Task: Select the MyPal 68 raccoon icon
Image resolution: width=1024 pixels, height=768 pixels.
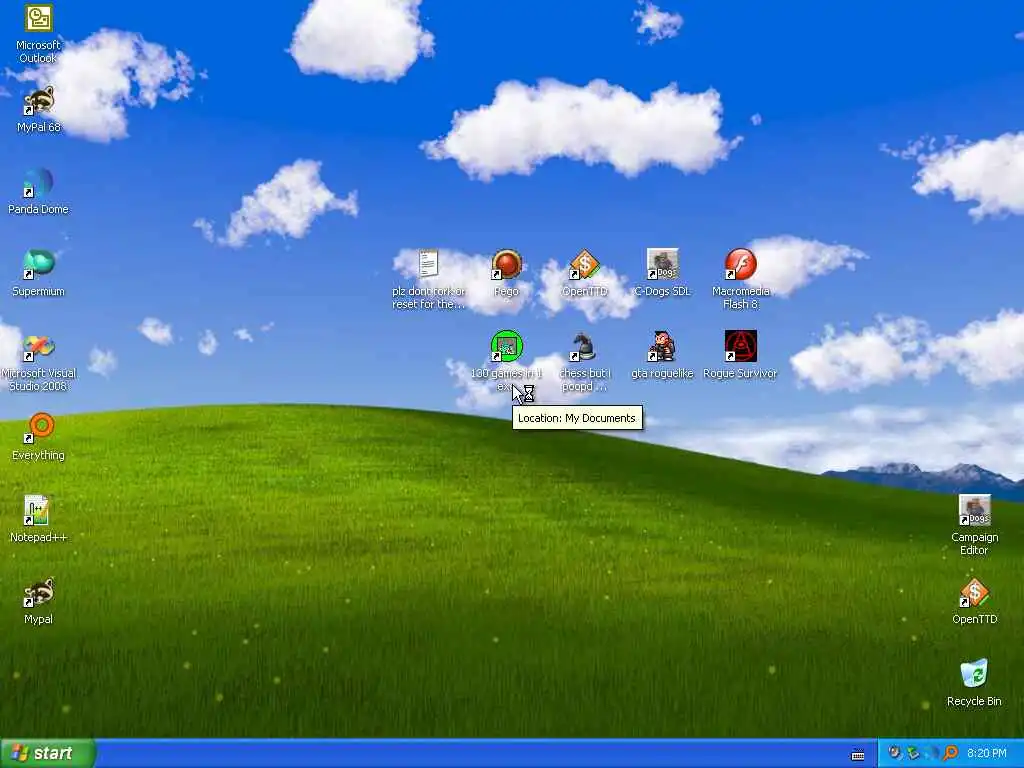Action: click(39, 101)
